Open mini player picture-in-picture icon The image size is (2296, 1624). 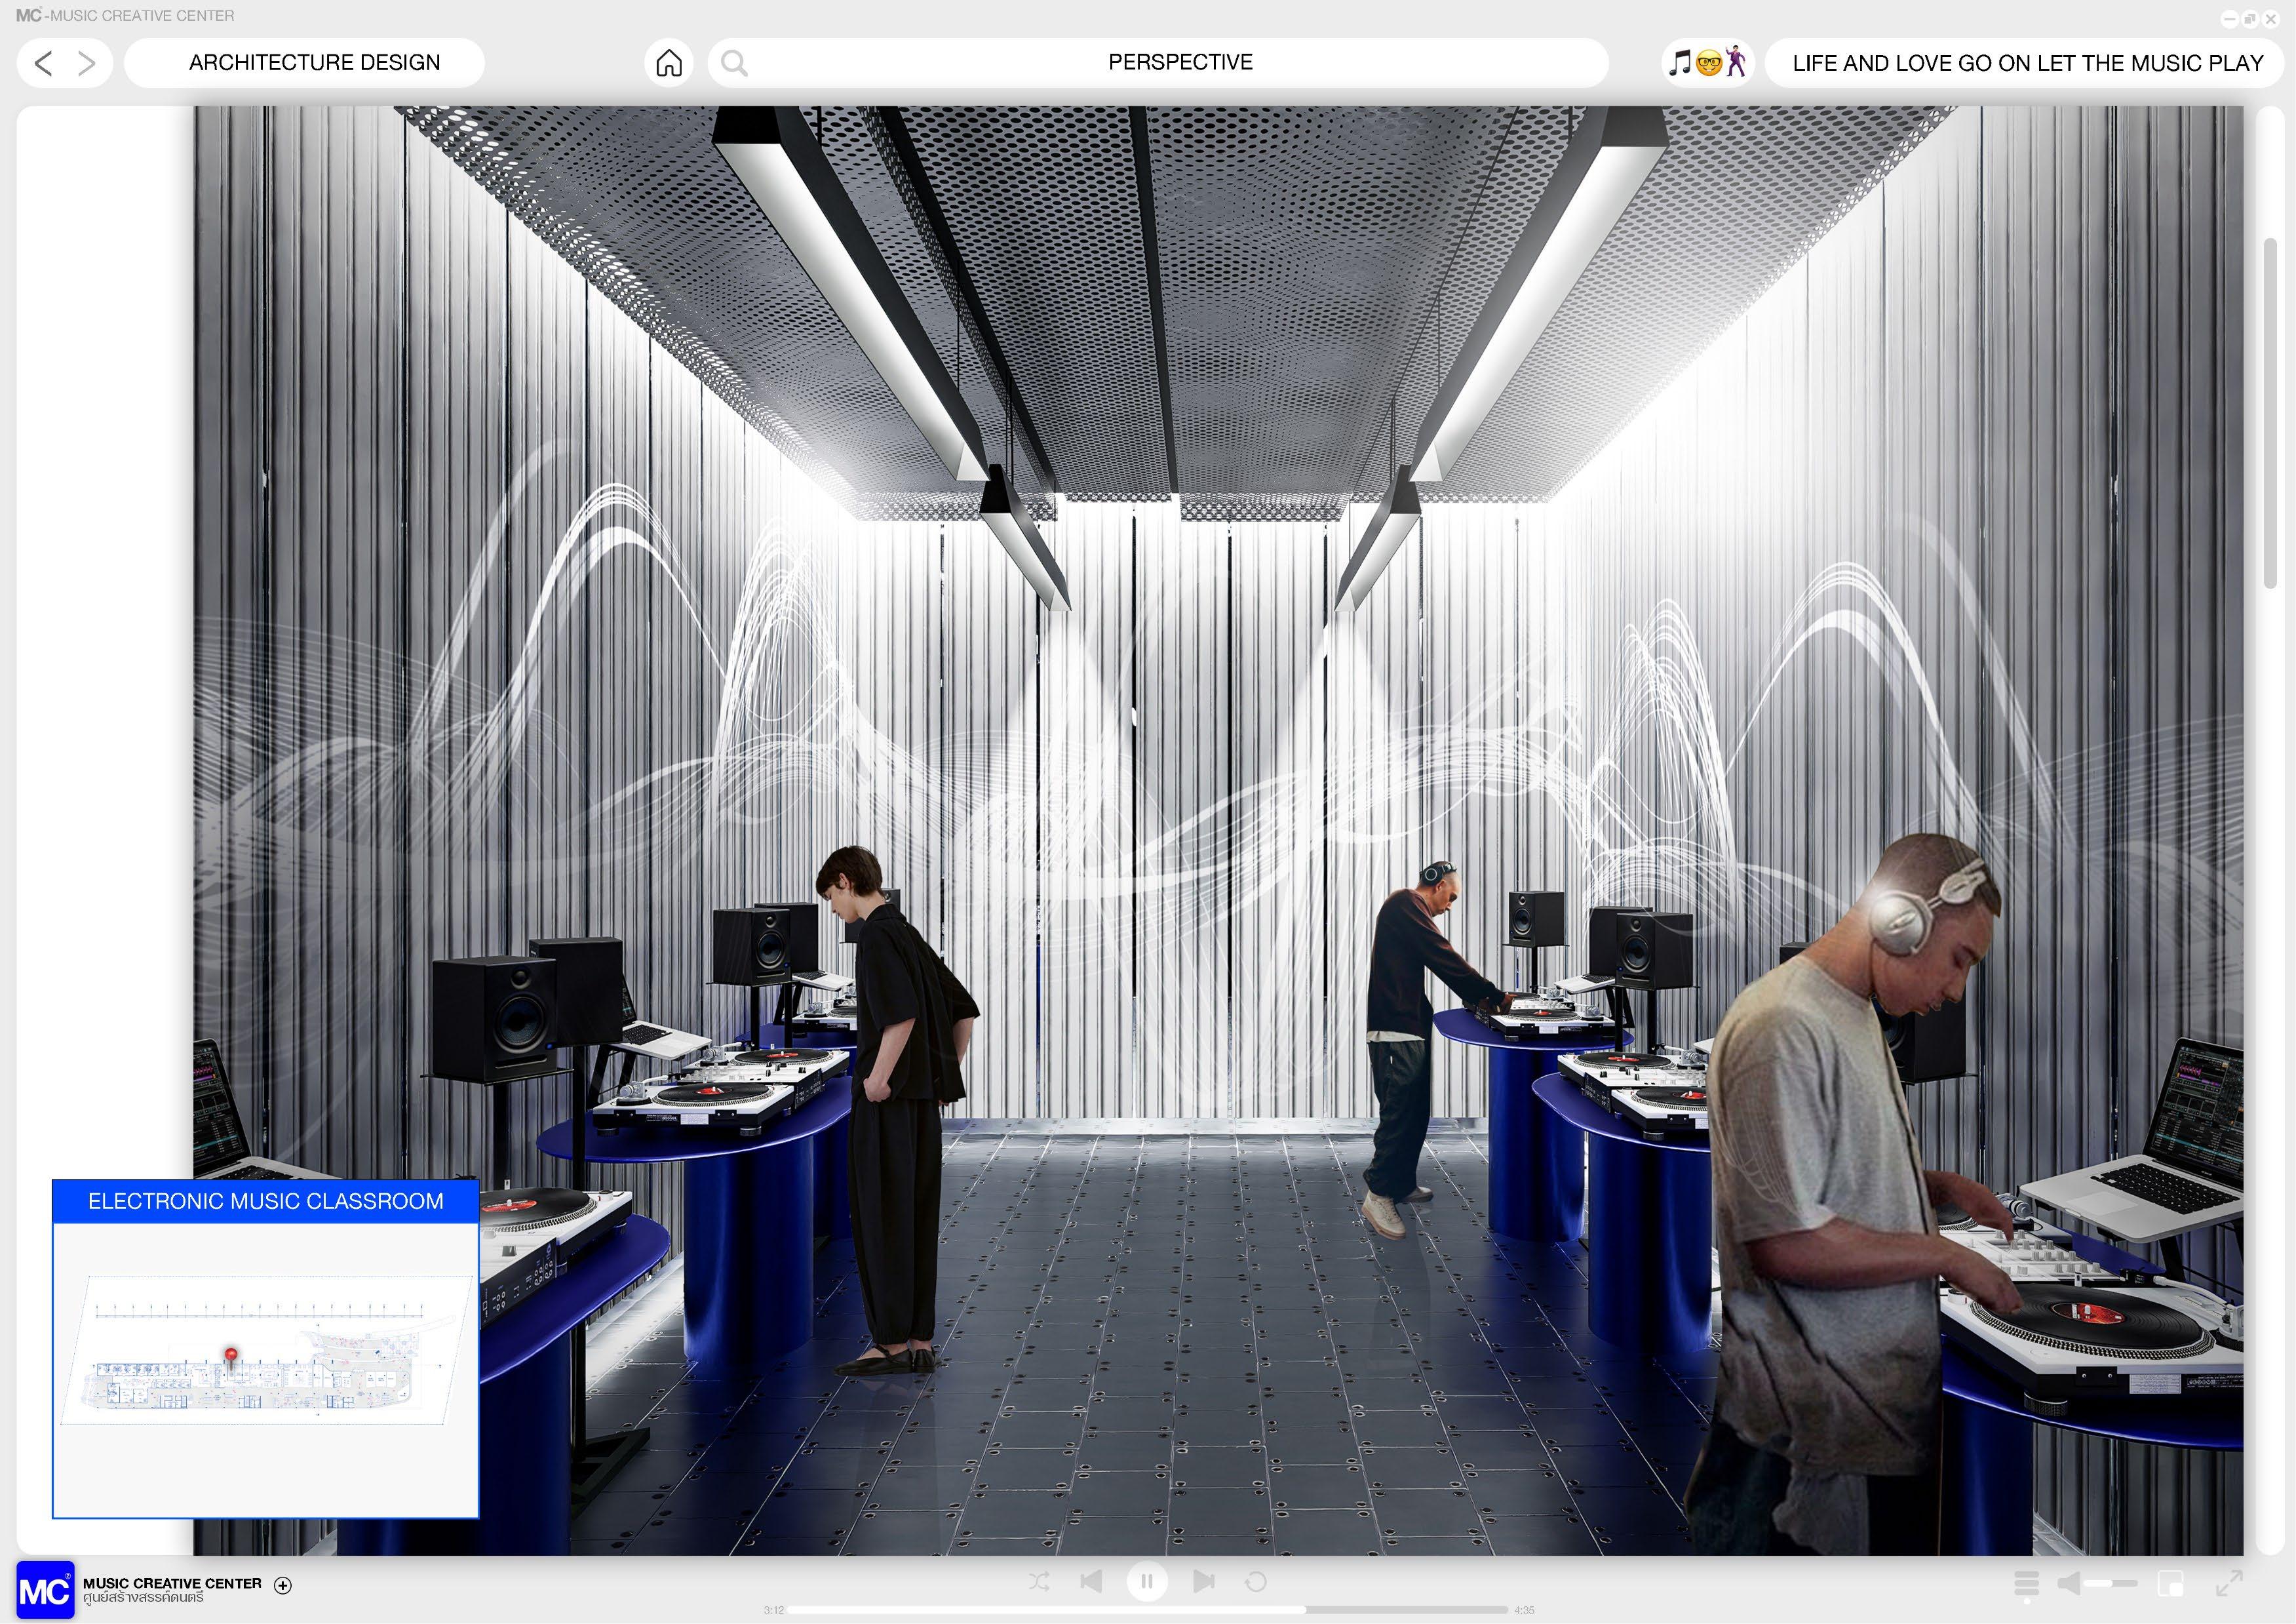pyautogui.click(x=2170, y=1583)
